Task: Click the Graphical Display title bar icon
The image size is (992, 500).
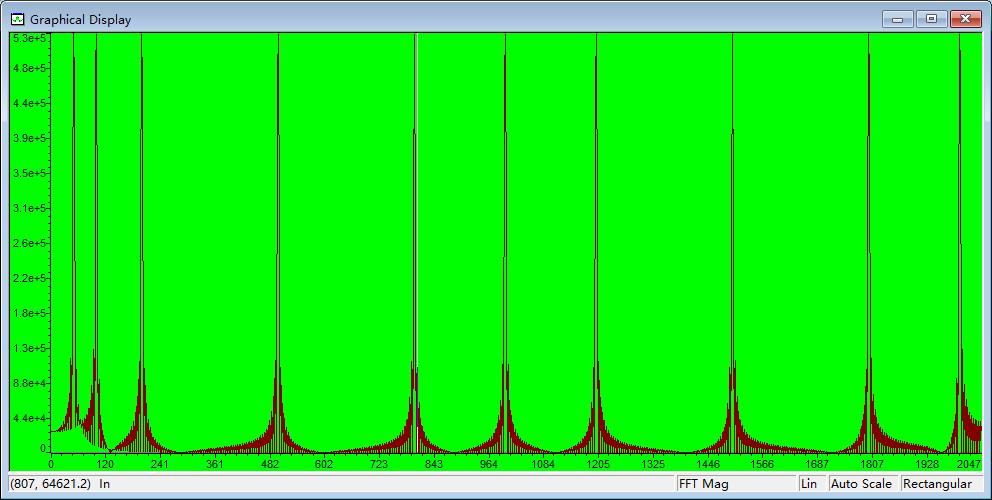Action: coord(17,19)
